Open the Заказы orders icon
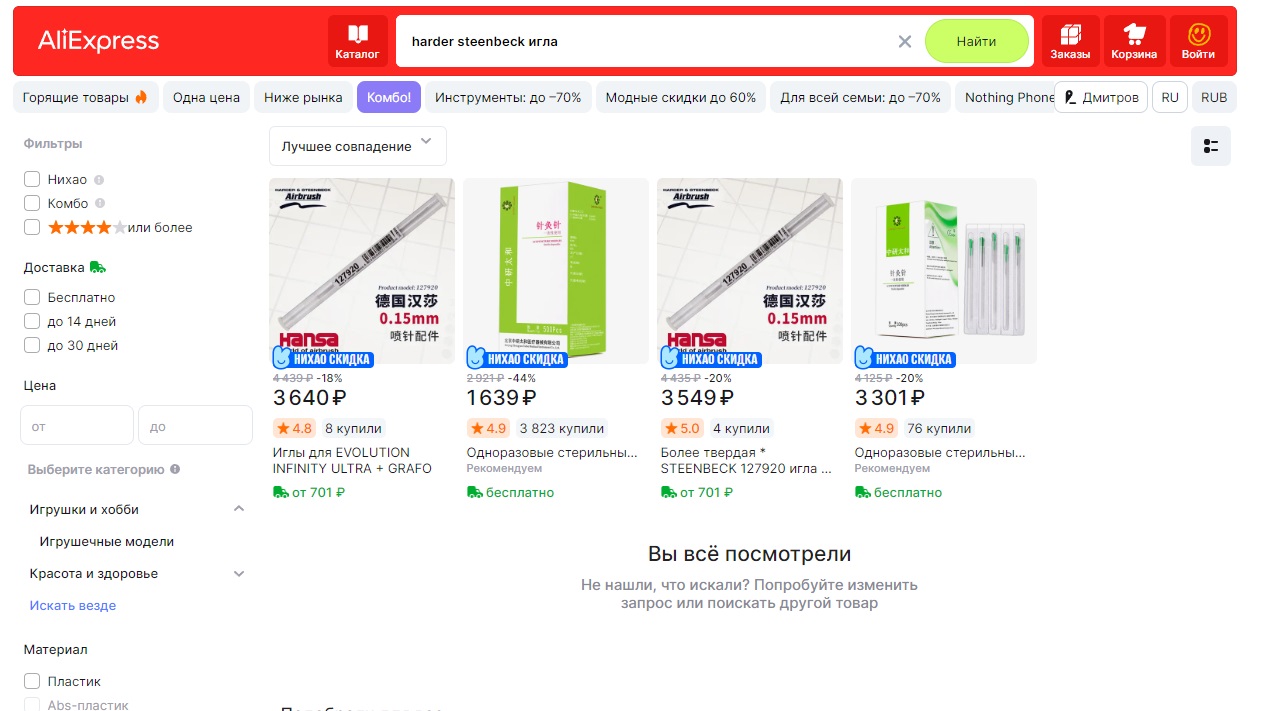Image resolution: width=1261 pixels, height=711 pixels. pyautogui.click(x=1070, y=42)
